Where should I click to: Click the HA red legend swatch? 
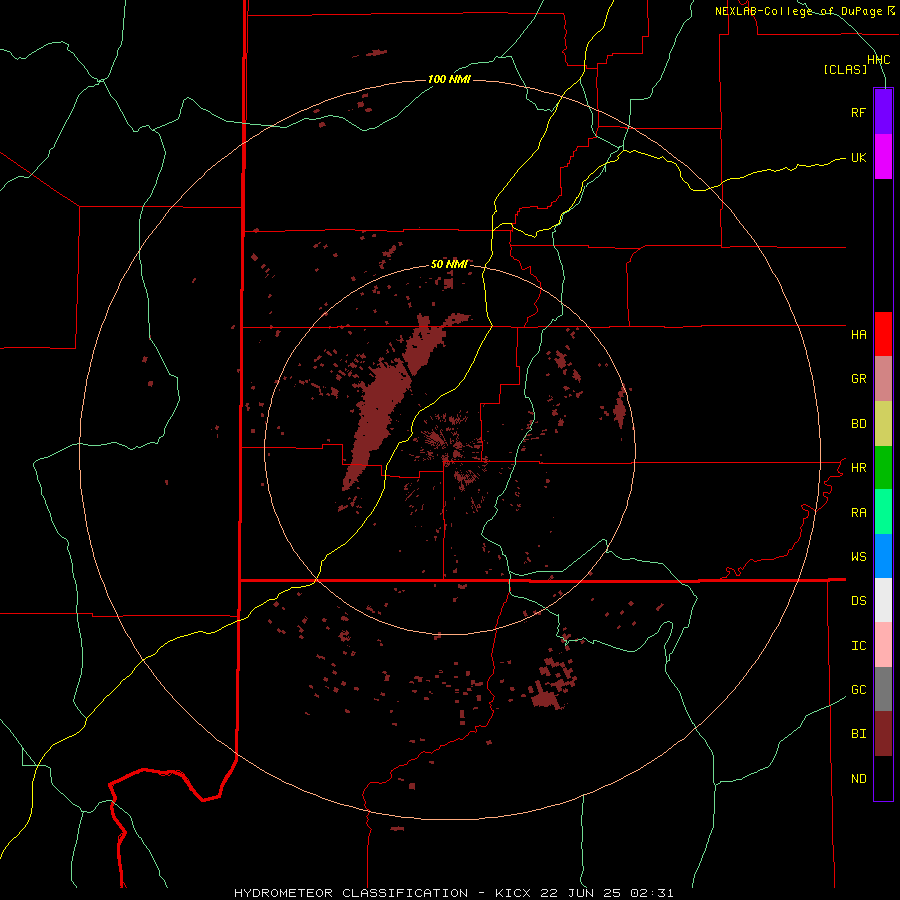tap(883, 334)
